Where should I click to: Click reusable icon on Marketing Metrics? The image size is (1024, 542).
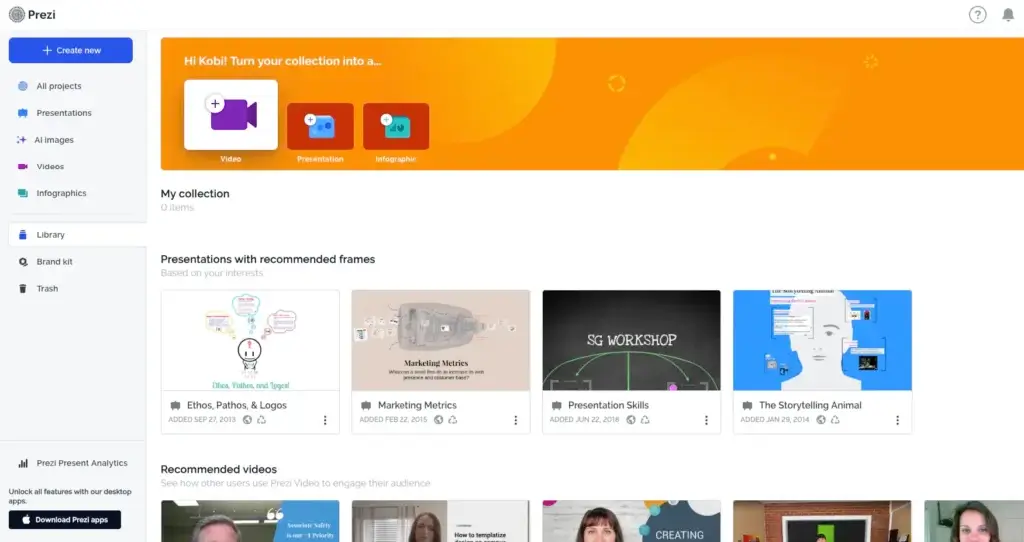pos(453,420)
